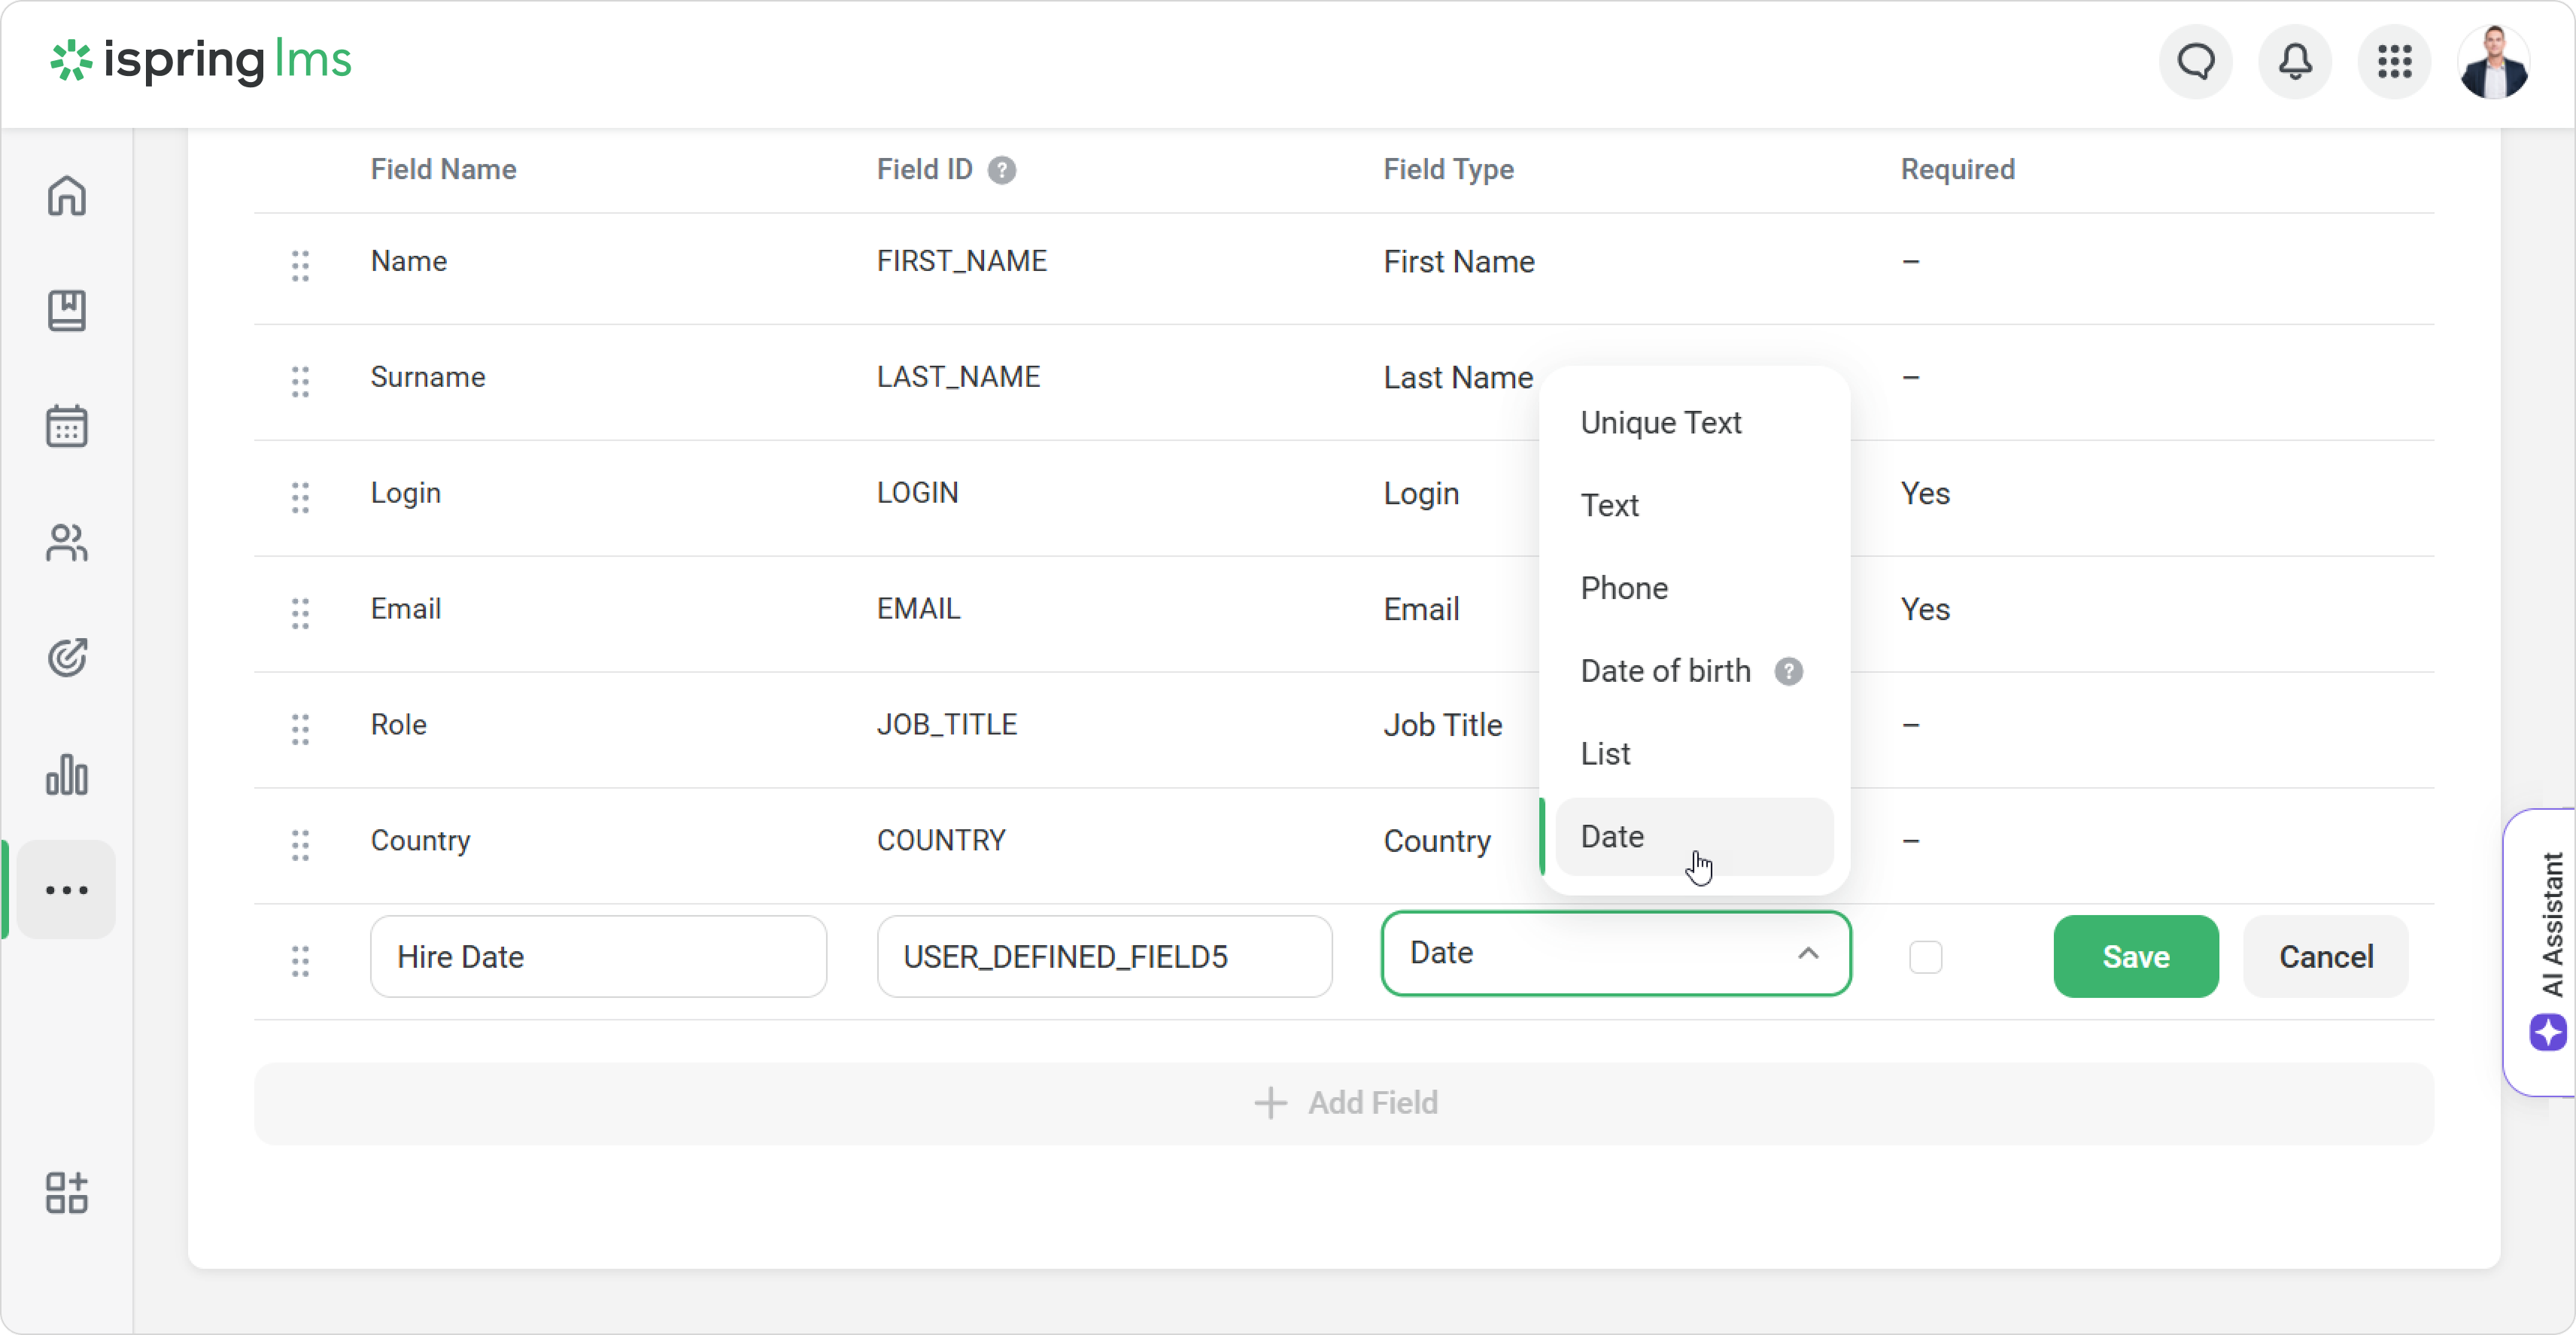This screenshot has width=2576, height=1335.
Task: Click the notifications bell icon
Action: pos(2294,62)
